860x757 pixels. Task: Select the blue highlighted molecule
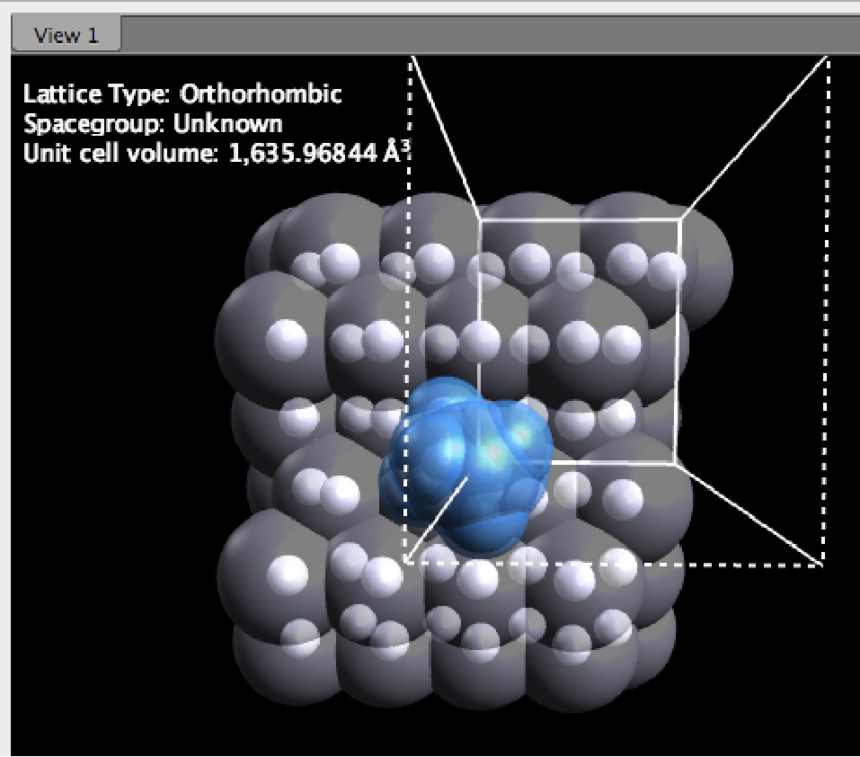point(466,465)
